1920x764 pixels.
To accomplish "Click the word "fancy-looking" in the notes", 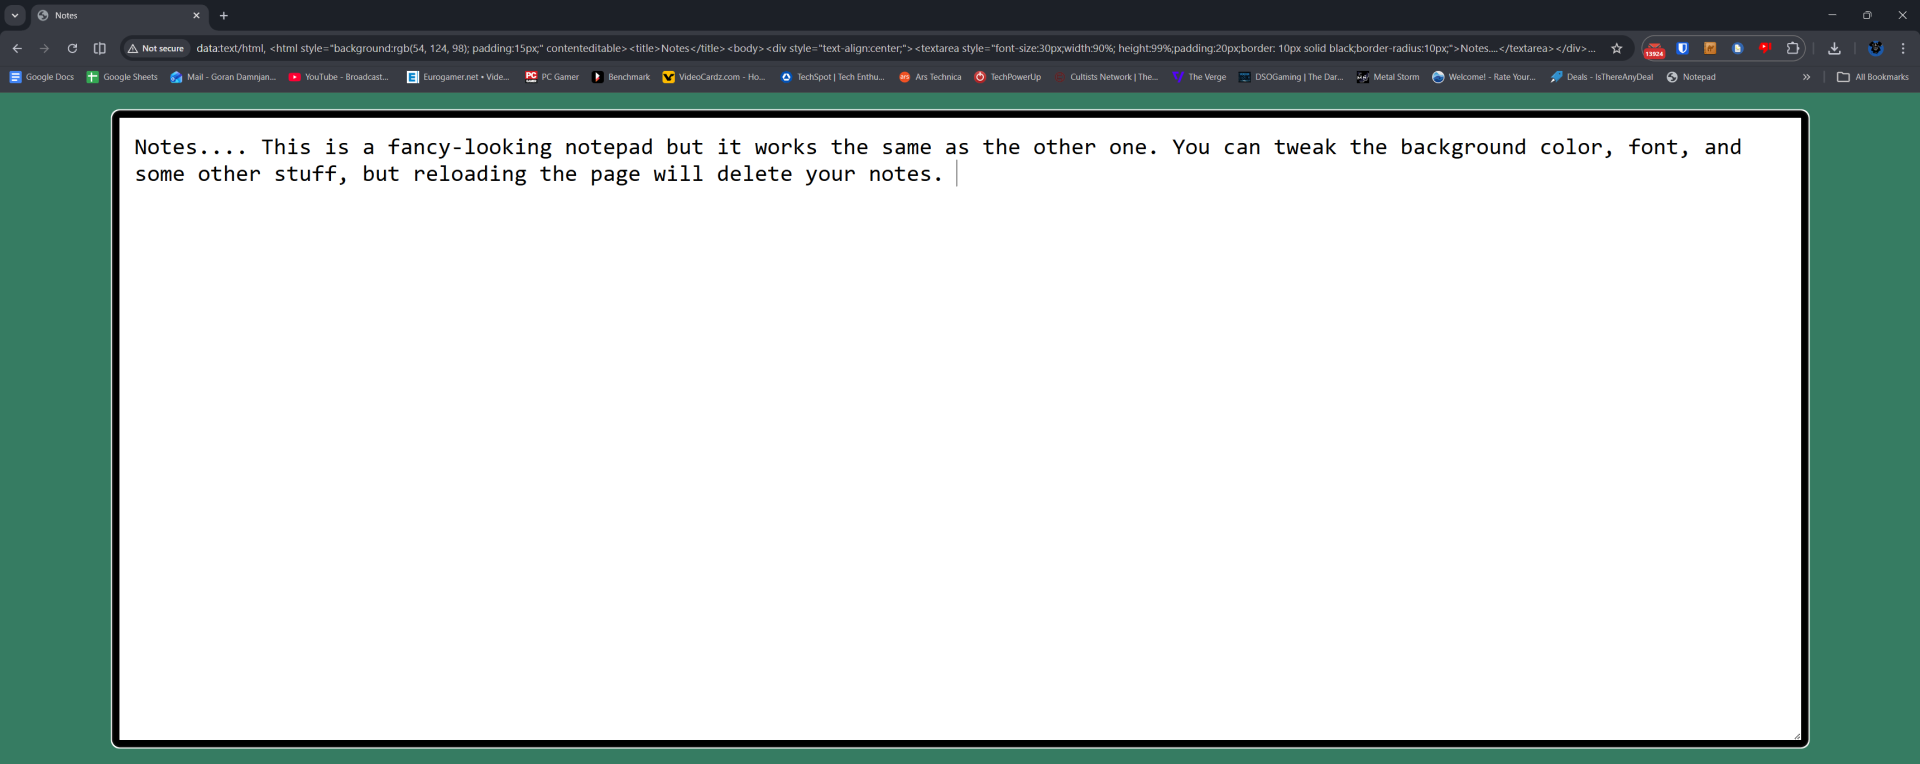I will point(470,147).
